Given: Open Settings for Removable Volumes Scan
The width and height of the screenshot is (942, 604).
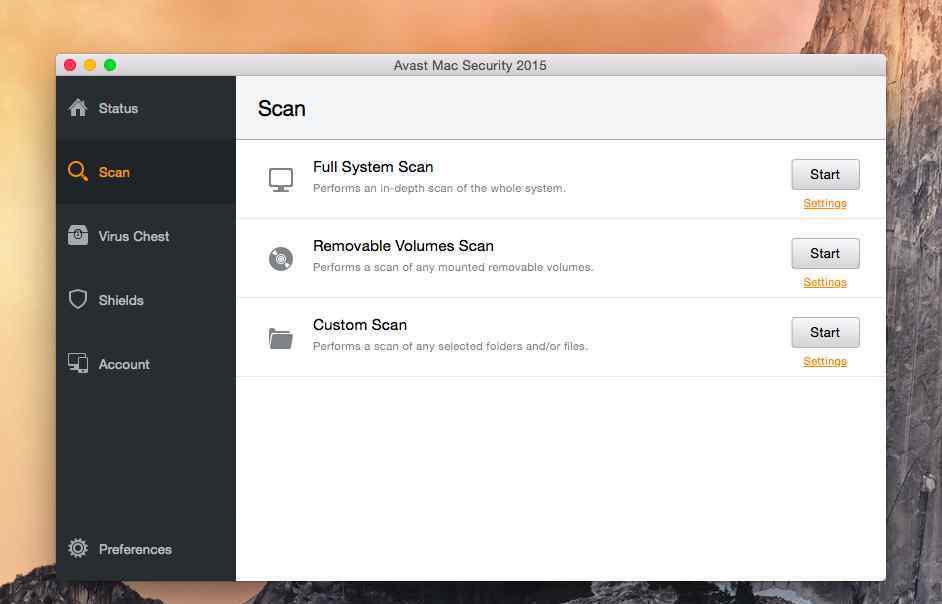Looking at the screenshot, I should [825, 282].
